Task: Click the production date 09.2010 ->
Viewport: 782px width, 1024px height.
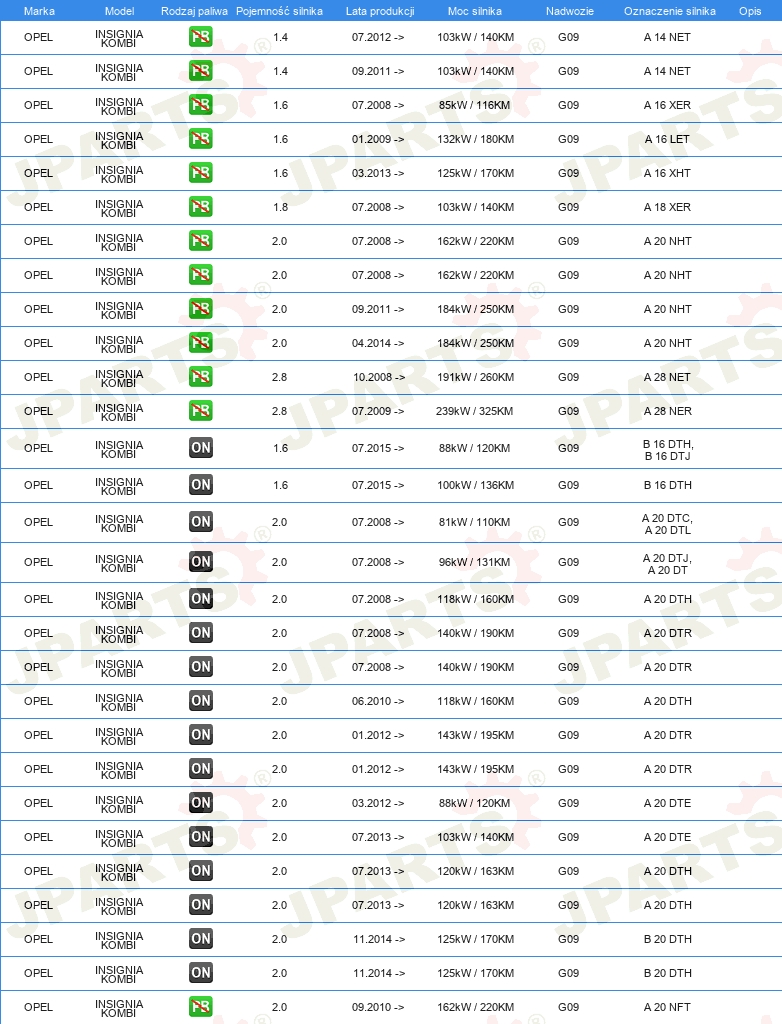Action: tap(378, 1007)
